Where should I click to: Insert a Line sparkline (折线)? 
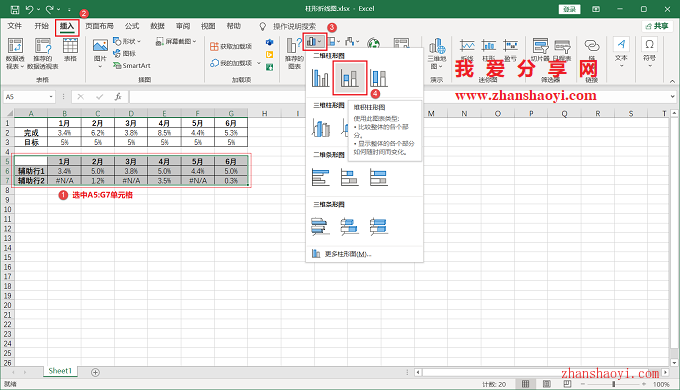coord(467,50)
